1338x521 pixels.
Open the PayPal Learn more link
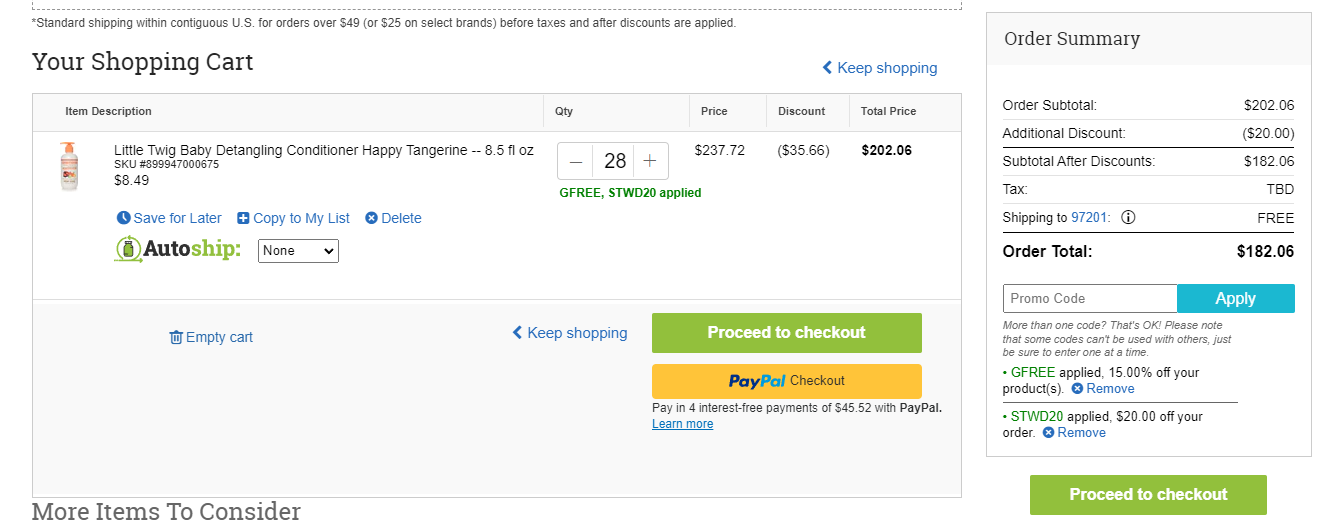683,424
